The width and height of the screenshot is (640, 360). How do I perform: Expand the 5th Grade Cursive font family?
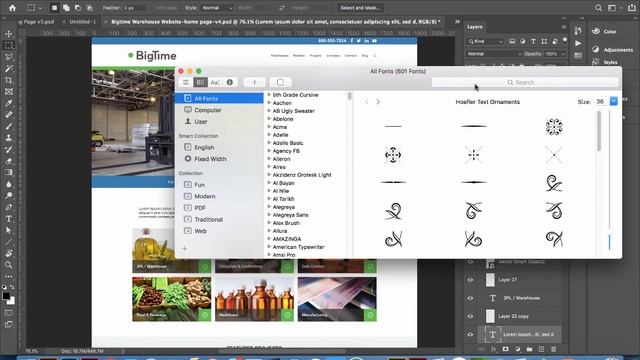pyautogui.click(x=269, y=95)
